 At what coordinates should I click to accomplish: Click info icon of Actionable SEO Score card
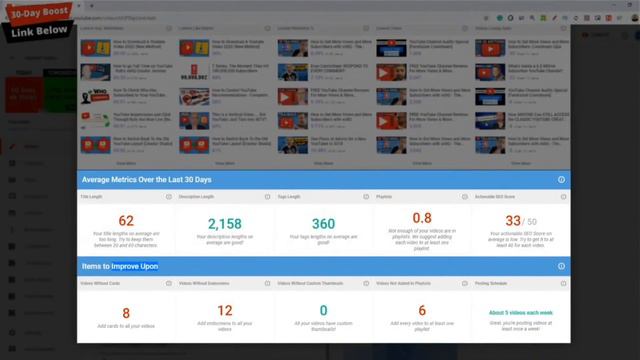[563, 197]
